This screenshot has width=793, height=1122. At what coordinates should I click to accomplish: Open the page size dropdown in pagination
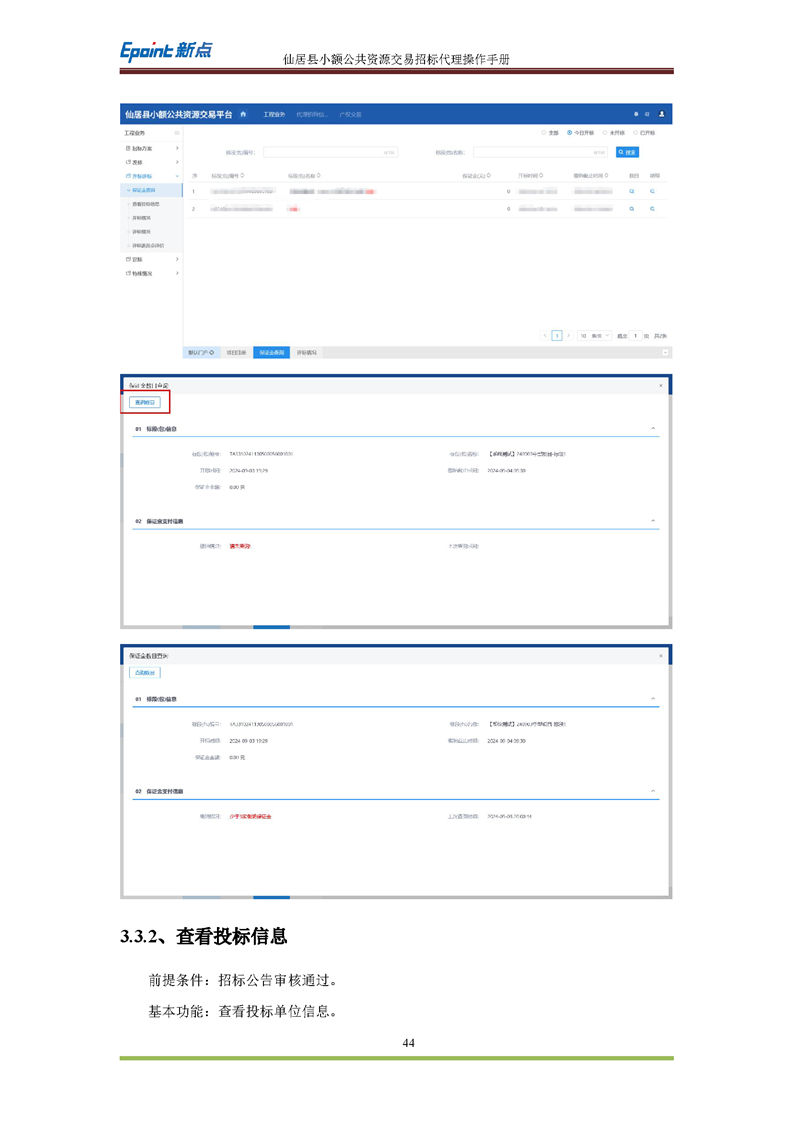[x=595, y=336]
